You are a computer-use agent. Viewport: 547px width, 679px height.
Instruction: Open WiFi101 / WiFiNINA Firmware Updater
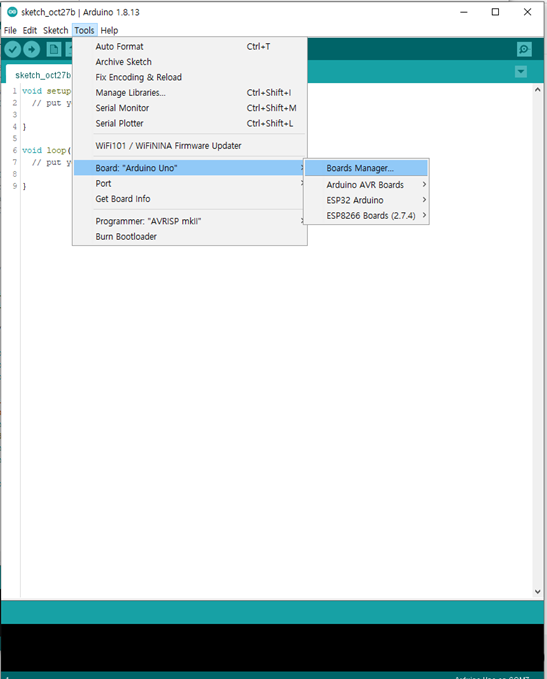190,146
